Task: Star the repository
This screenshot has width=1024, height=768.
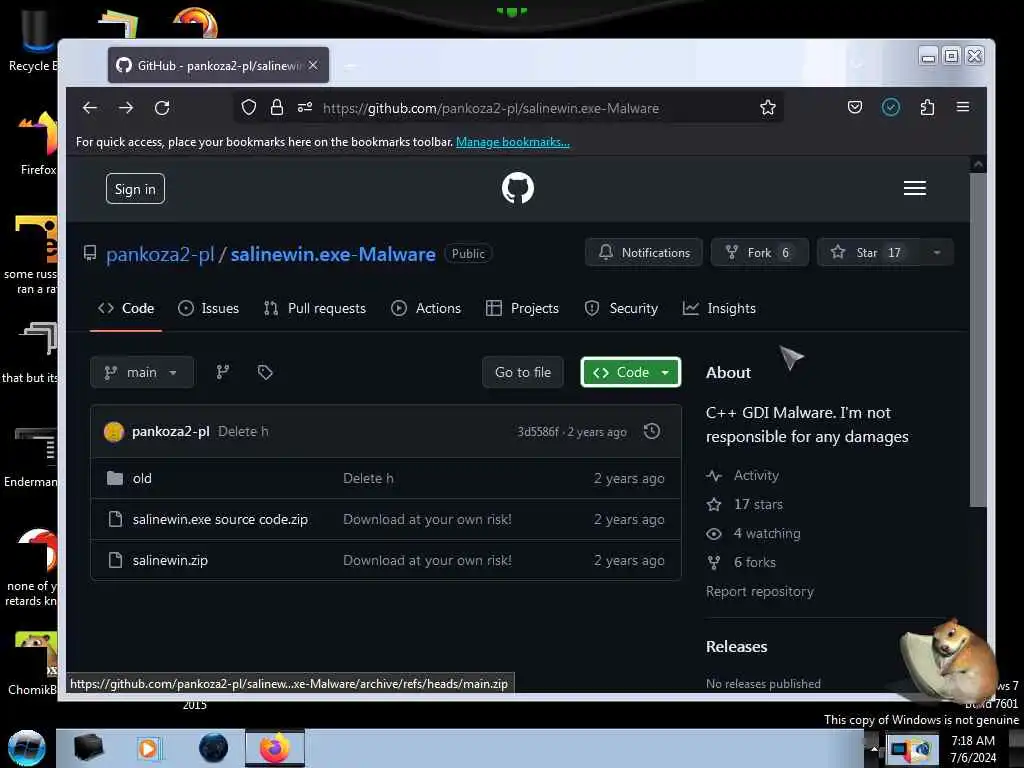Action: coord(869,253)
